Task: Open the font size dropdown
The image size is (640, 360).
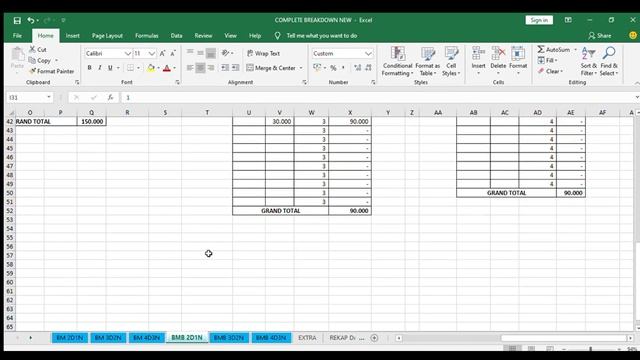Action: tap(152, 53)
